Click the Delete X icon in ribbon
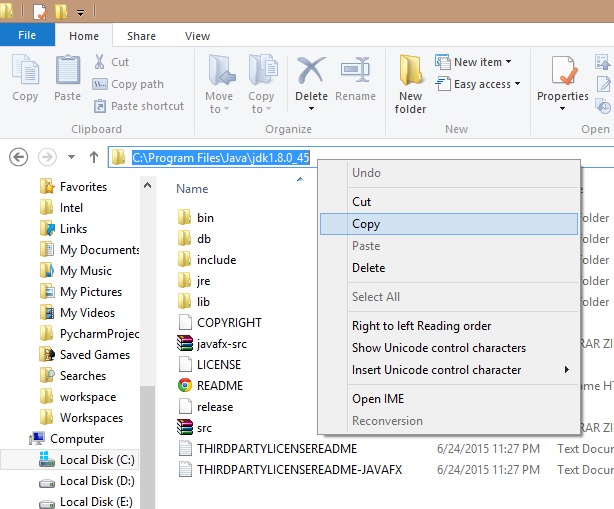The width and height of the screenshot is (614, 509). 311,70
